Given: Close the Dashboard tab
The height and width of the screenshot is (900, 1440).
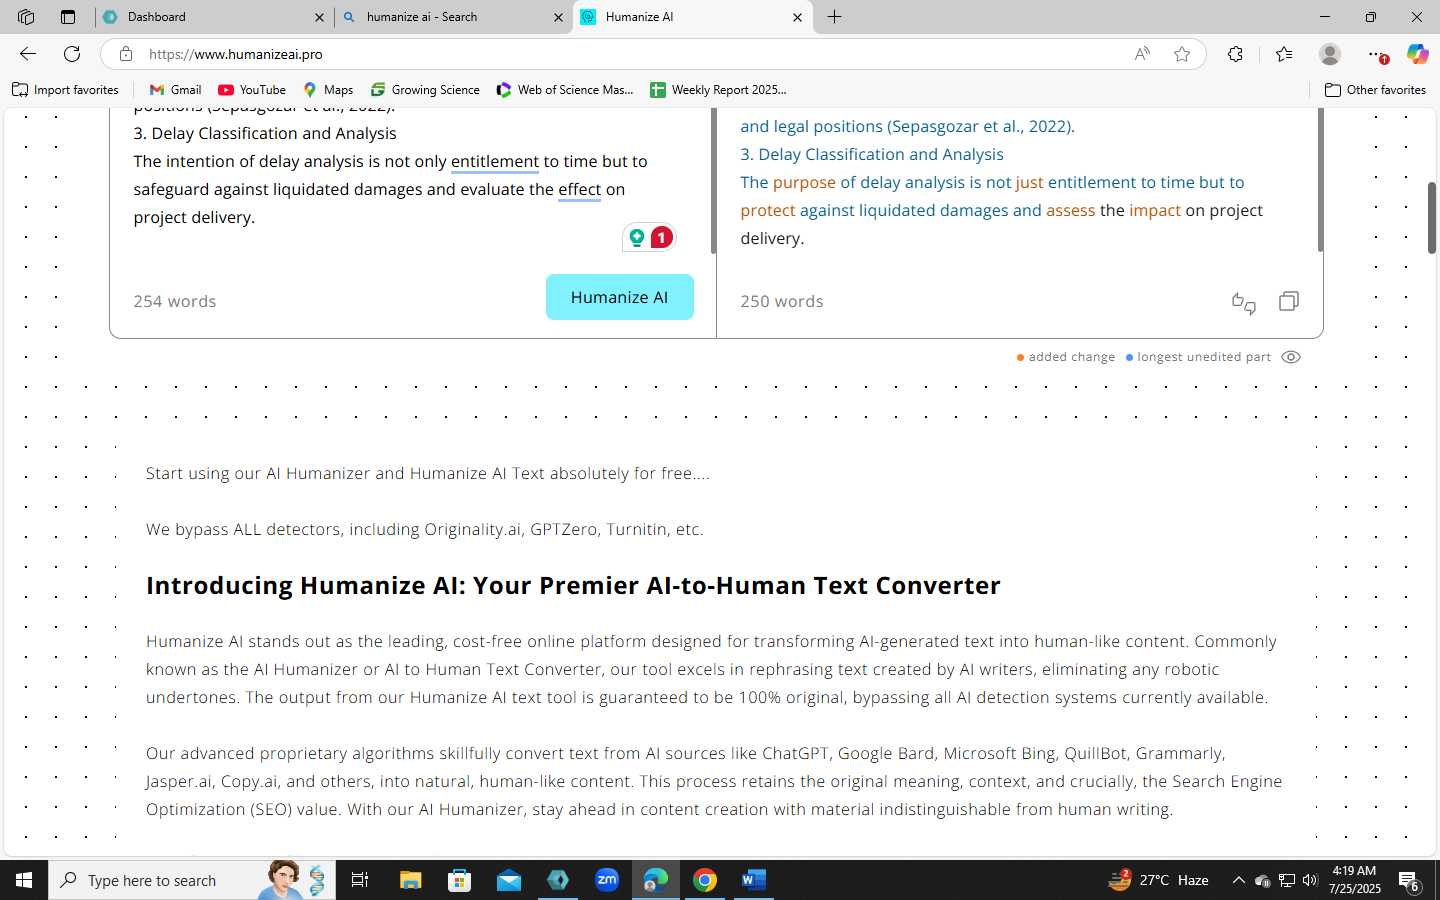Looking at the screenshot, I should tap(319, 17).
